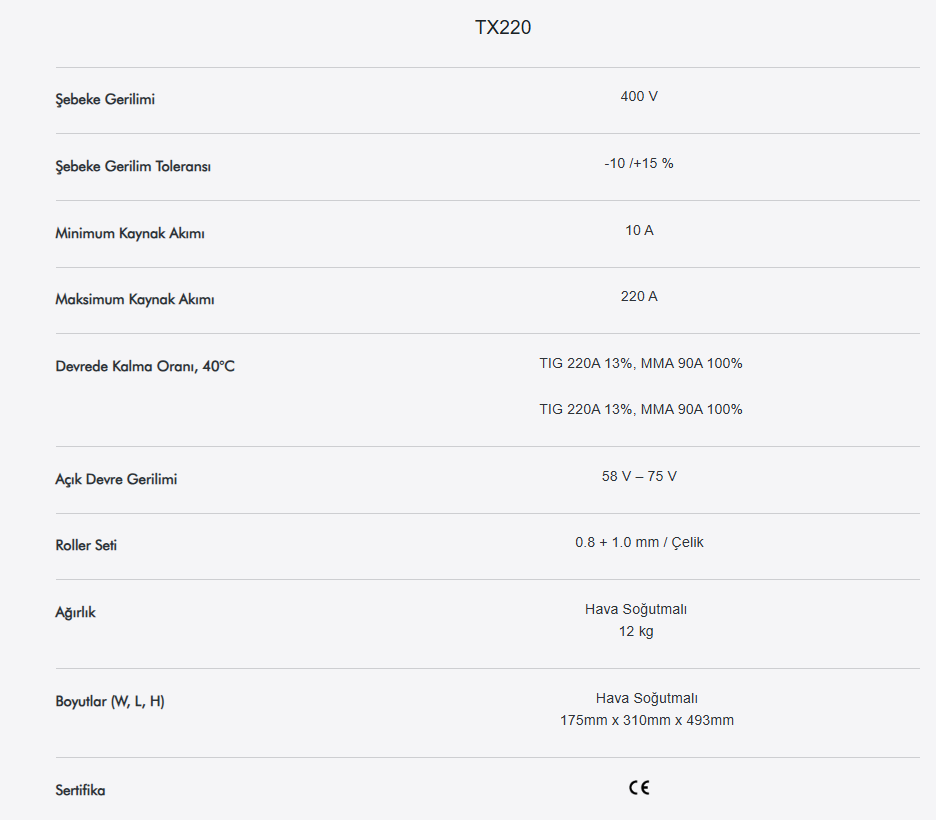The width and height of the screenshot is (936, 820).
Task: Click the CE certification mark icon
Action: tap(639, 787)
